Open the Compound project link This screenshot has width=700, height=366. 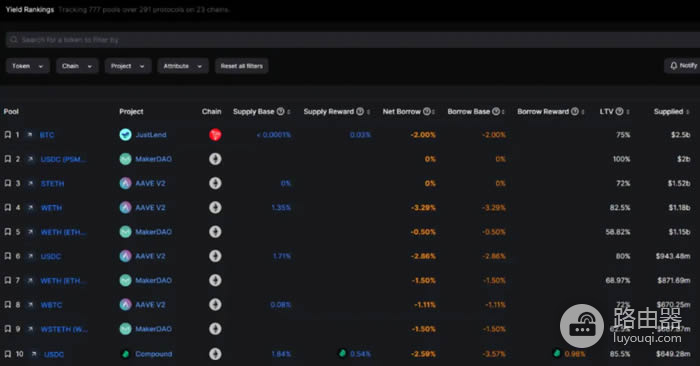[154, 354]
